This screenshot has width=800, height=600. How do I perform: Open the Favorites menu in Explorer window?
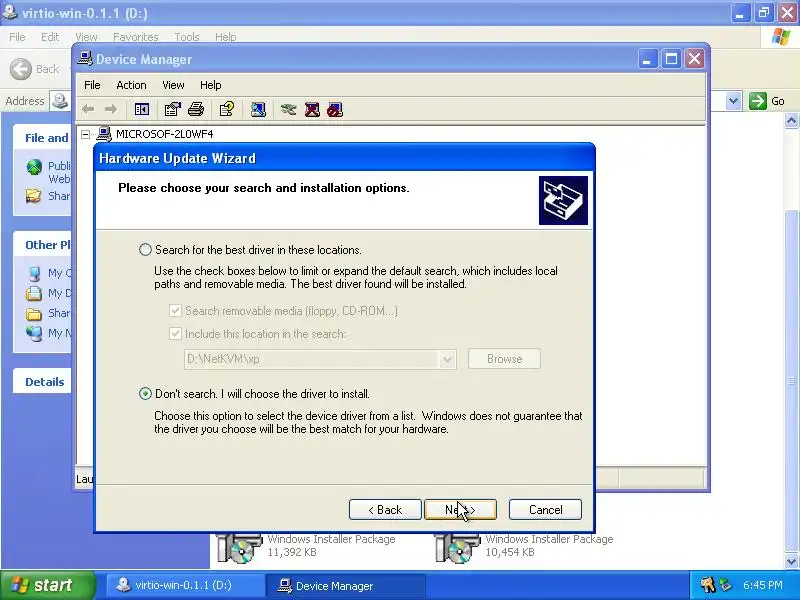click(136, 37)
